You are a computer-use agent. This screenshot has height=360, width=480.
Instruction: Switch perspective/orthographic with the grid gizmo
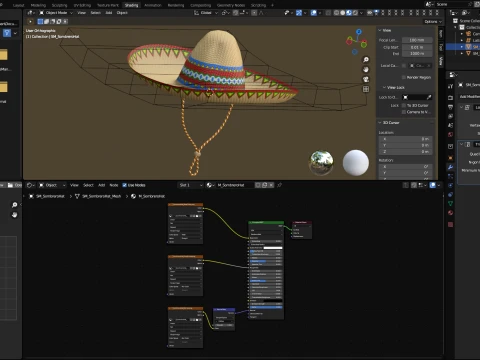click(x=366, y=89)
